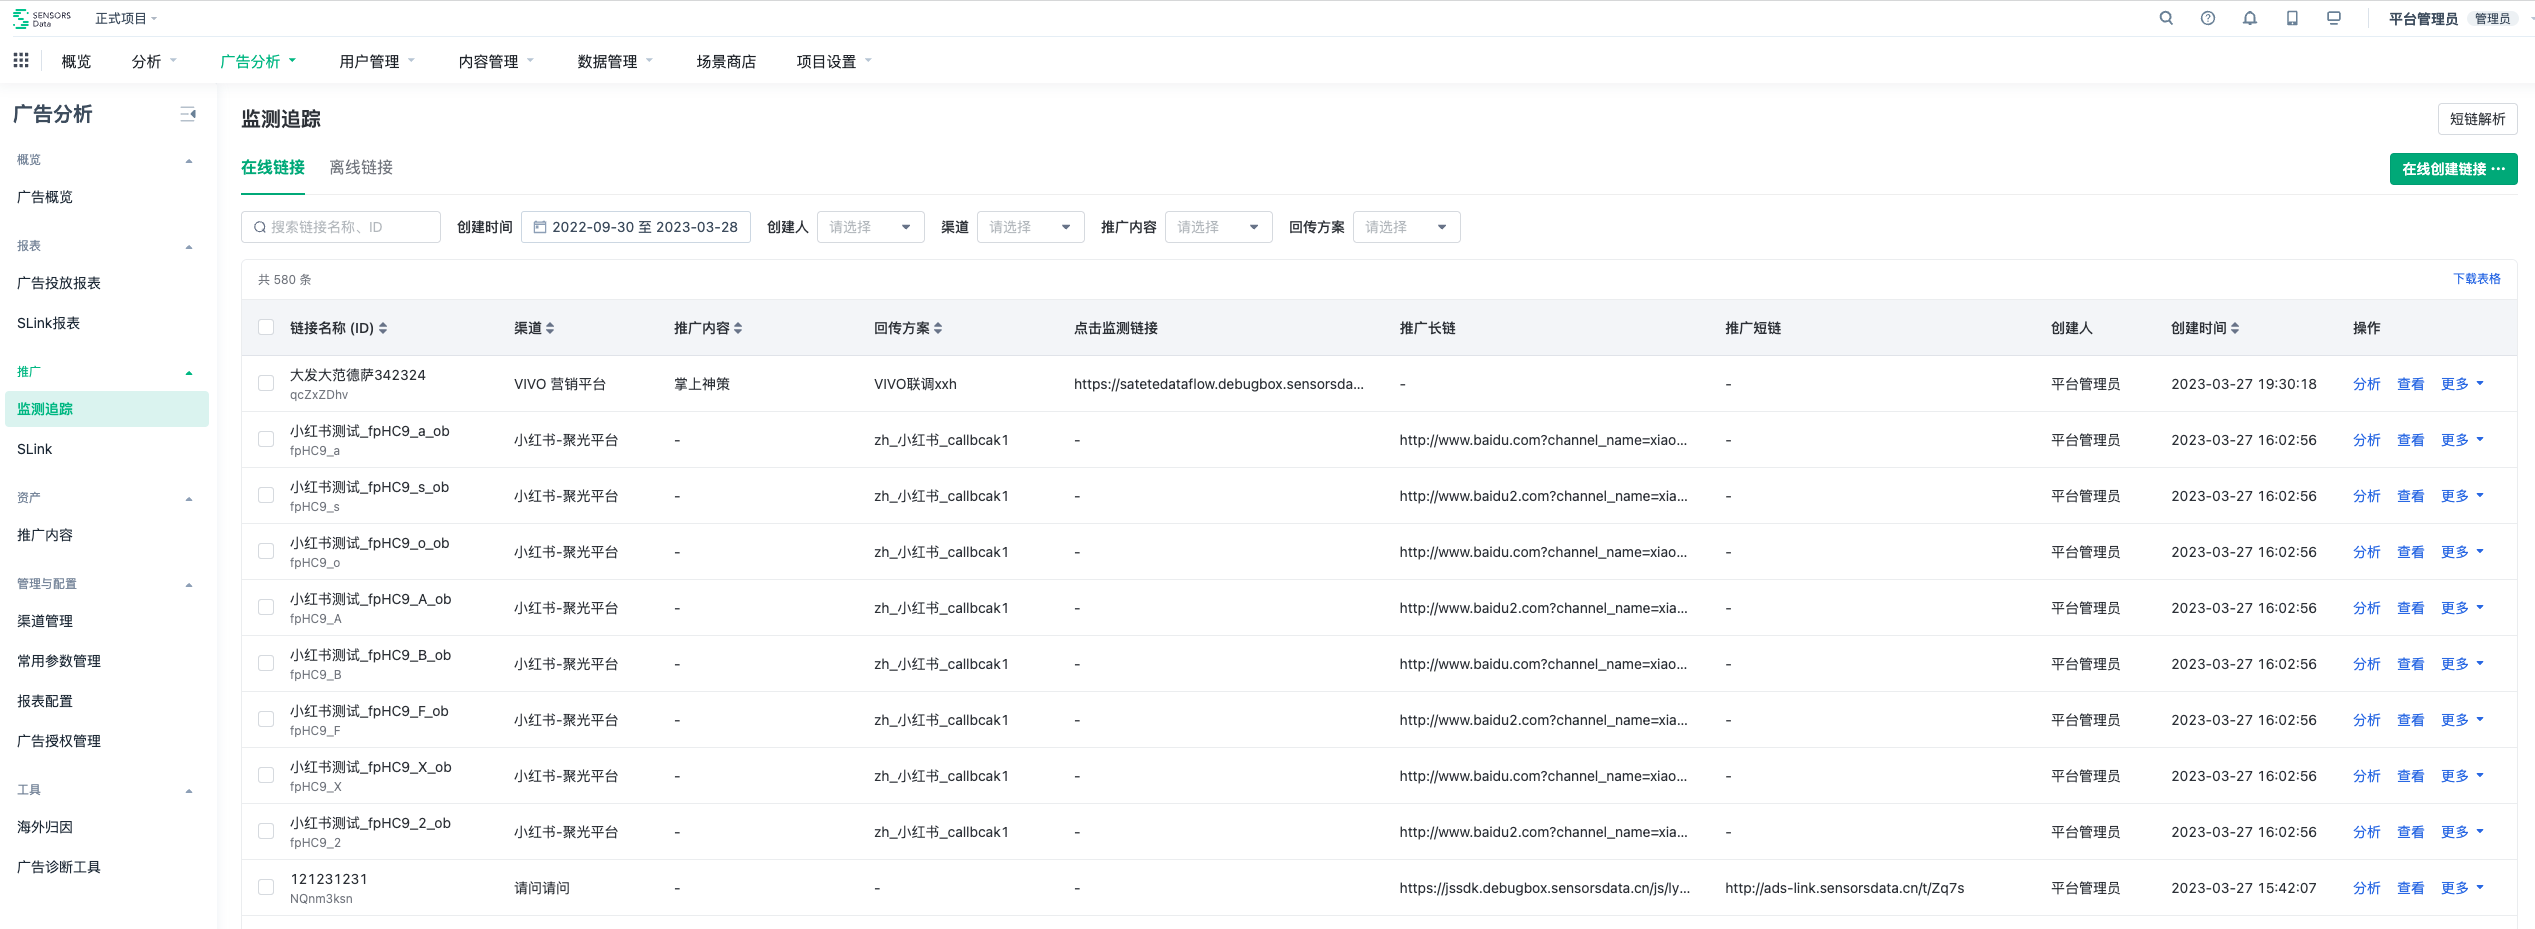Click the 在线创建链接 green button
The image size is (2535, 929).
[x=2452, y=169]
